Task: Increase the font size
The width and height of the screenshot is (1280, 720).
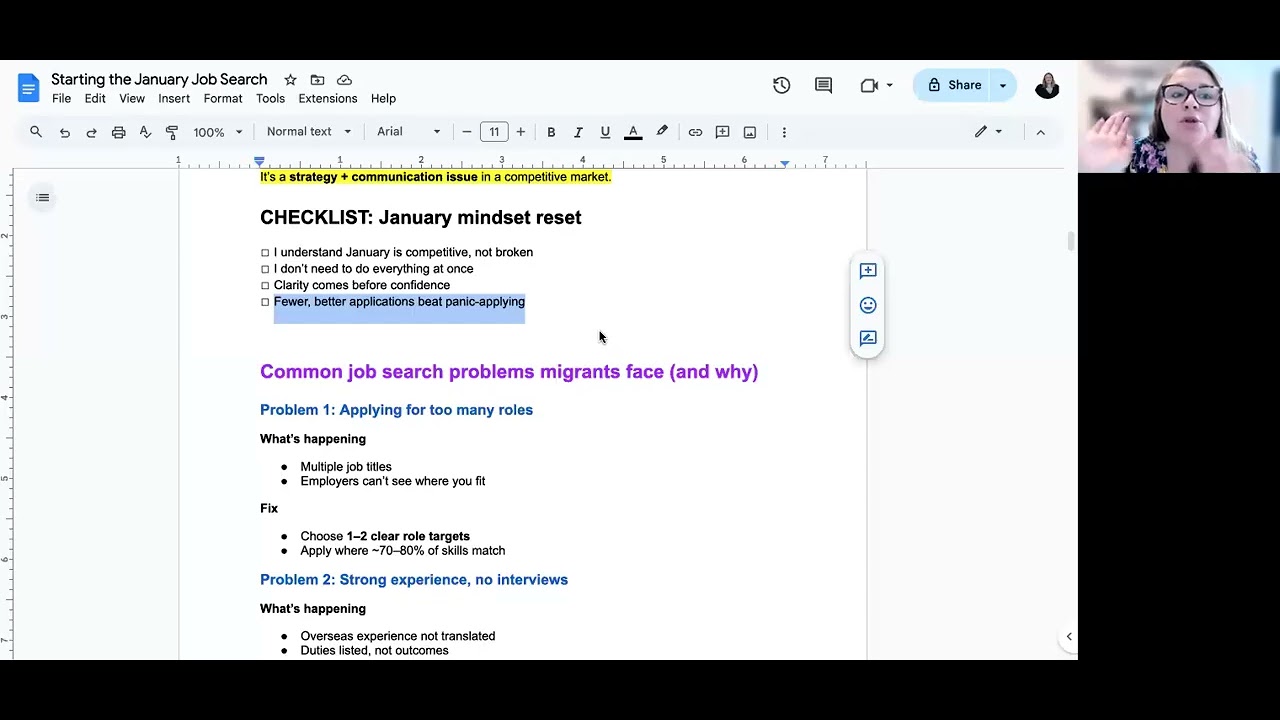Action: click(x=520, y=132)
